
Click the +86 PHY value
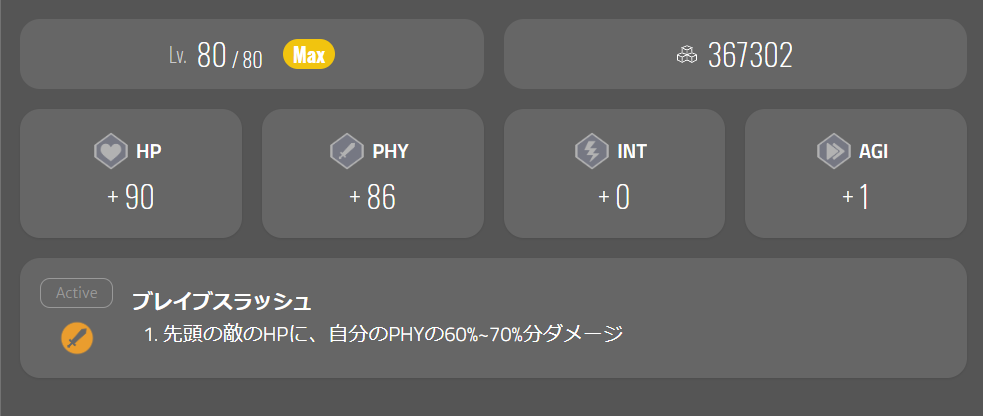pos(373,198)
